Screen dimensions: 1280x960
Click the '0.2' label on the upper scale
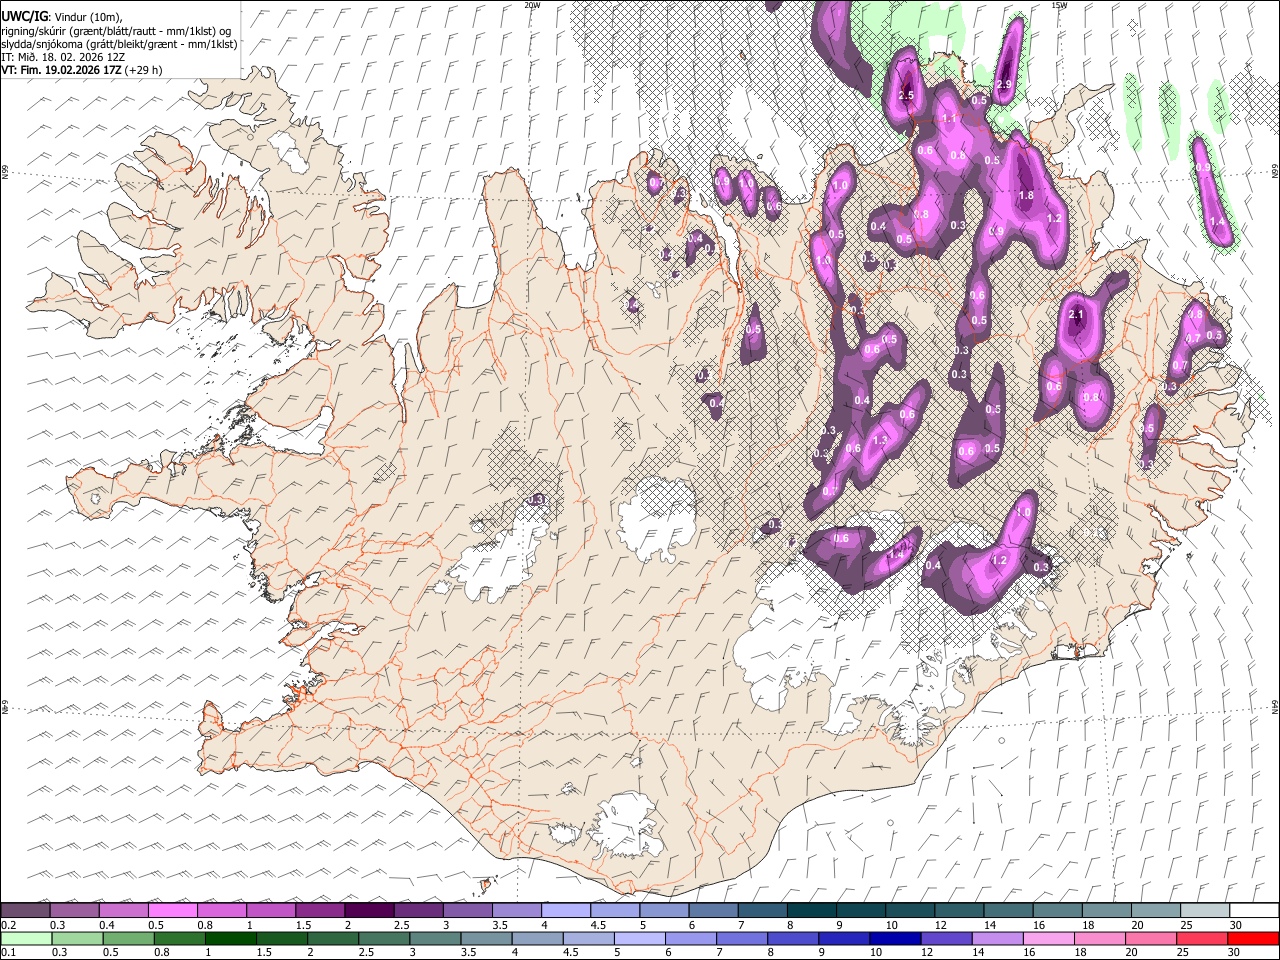[9, 925]
